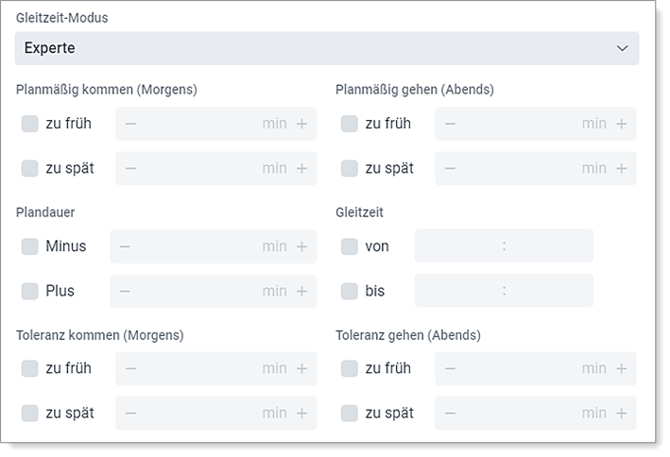Click the chevron arrow of Gleitzeit-Modus

[x=623, y=48]
